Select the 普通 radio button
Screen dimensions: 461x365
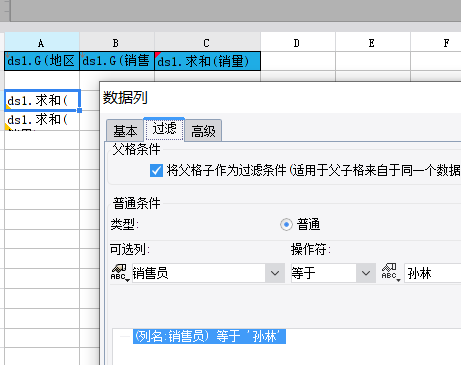pyautogui.click(x=286, y=224)
